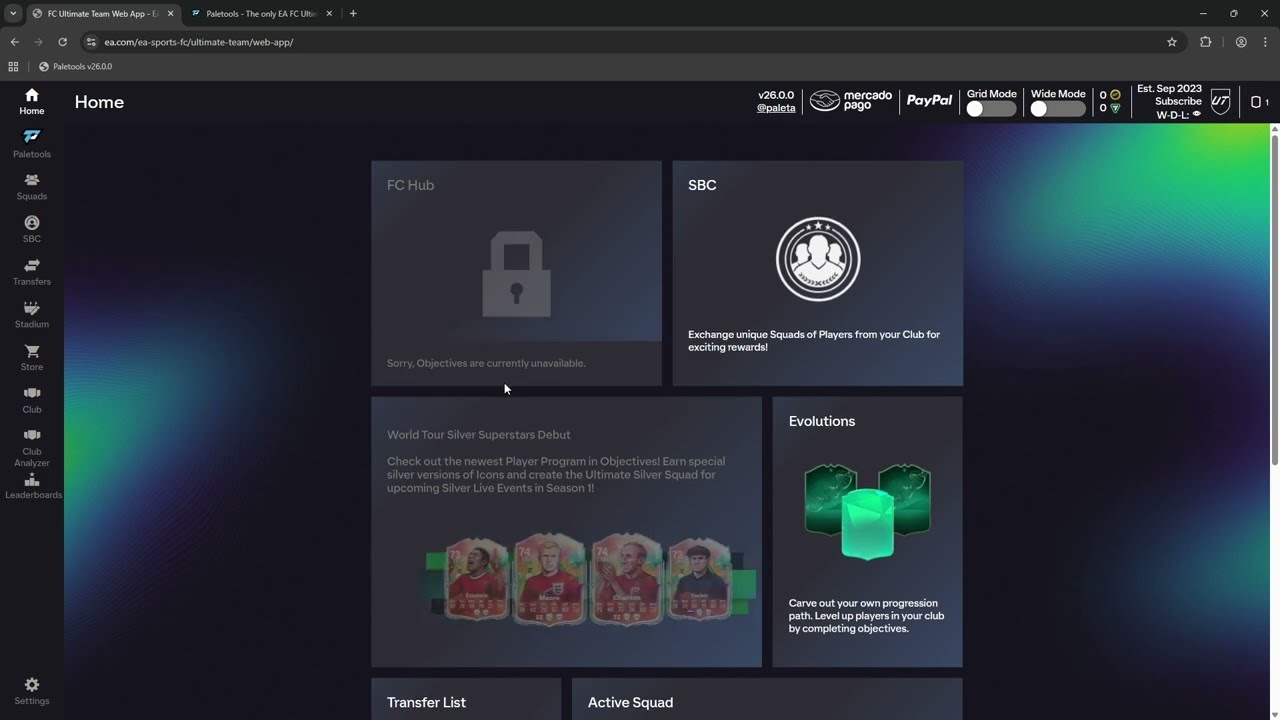Click the Subscribe text in header
Viewport: 1280px width, 720px height.
click(1178, 102)
